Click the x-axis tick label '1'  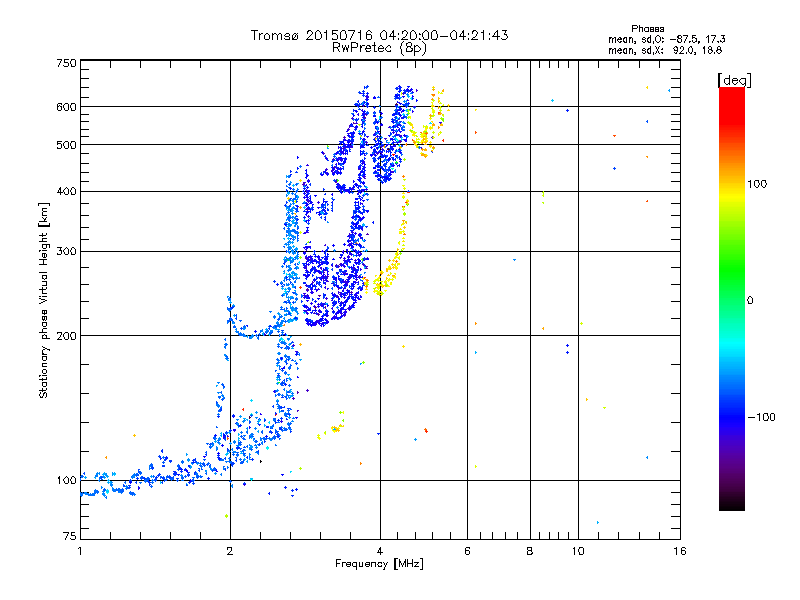80,551
